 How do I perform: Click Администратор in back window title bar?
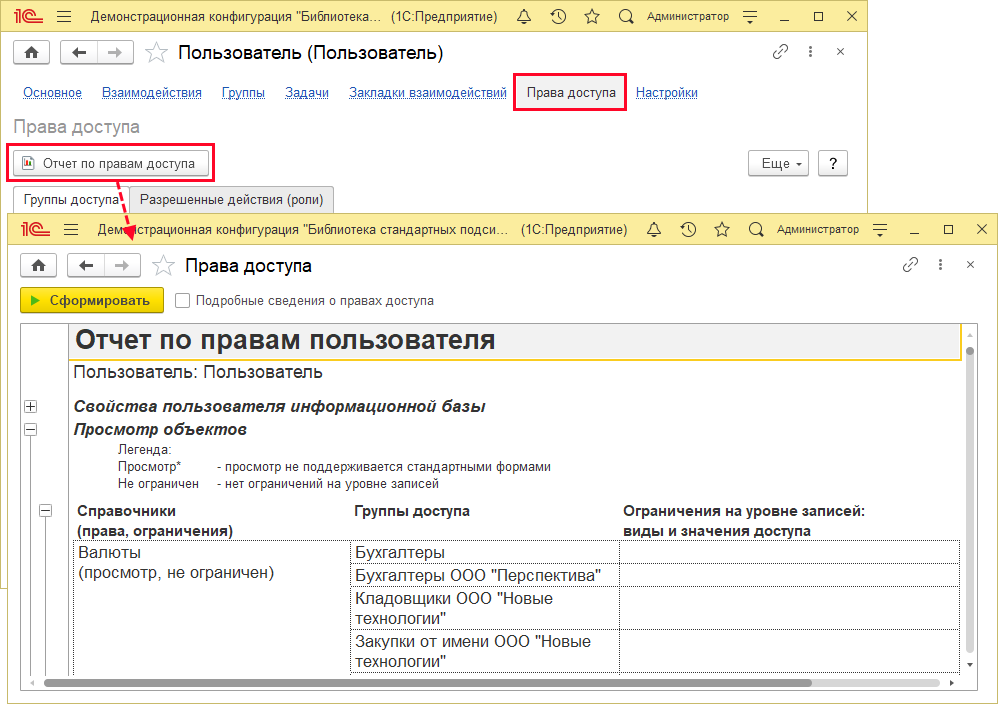click(x=688, y=17)
